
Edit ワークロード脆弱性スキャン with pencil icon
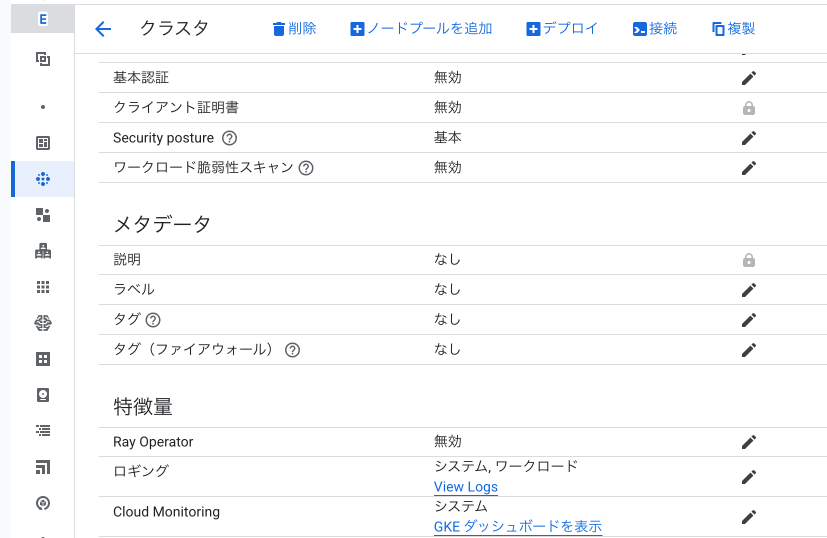(x=748, y=168)
